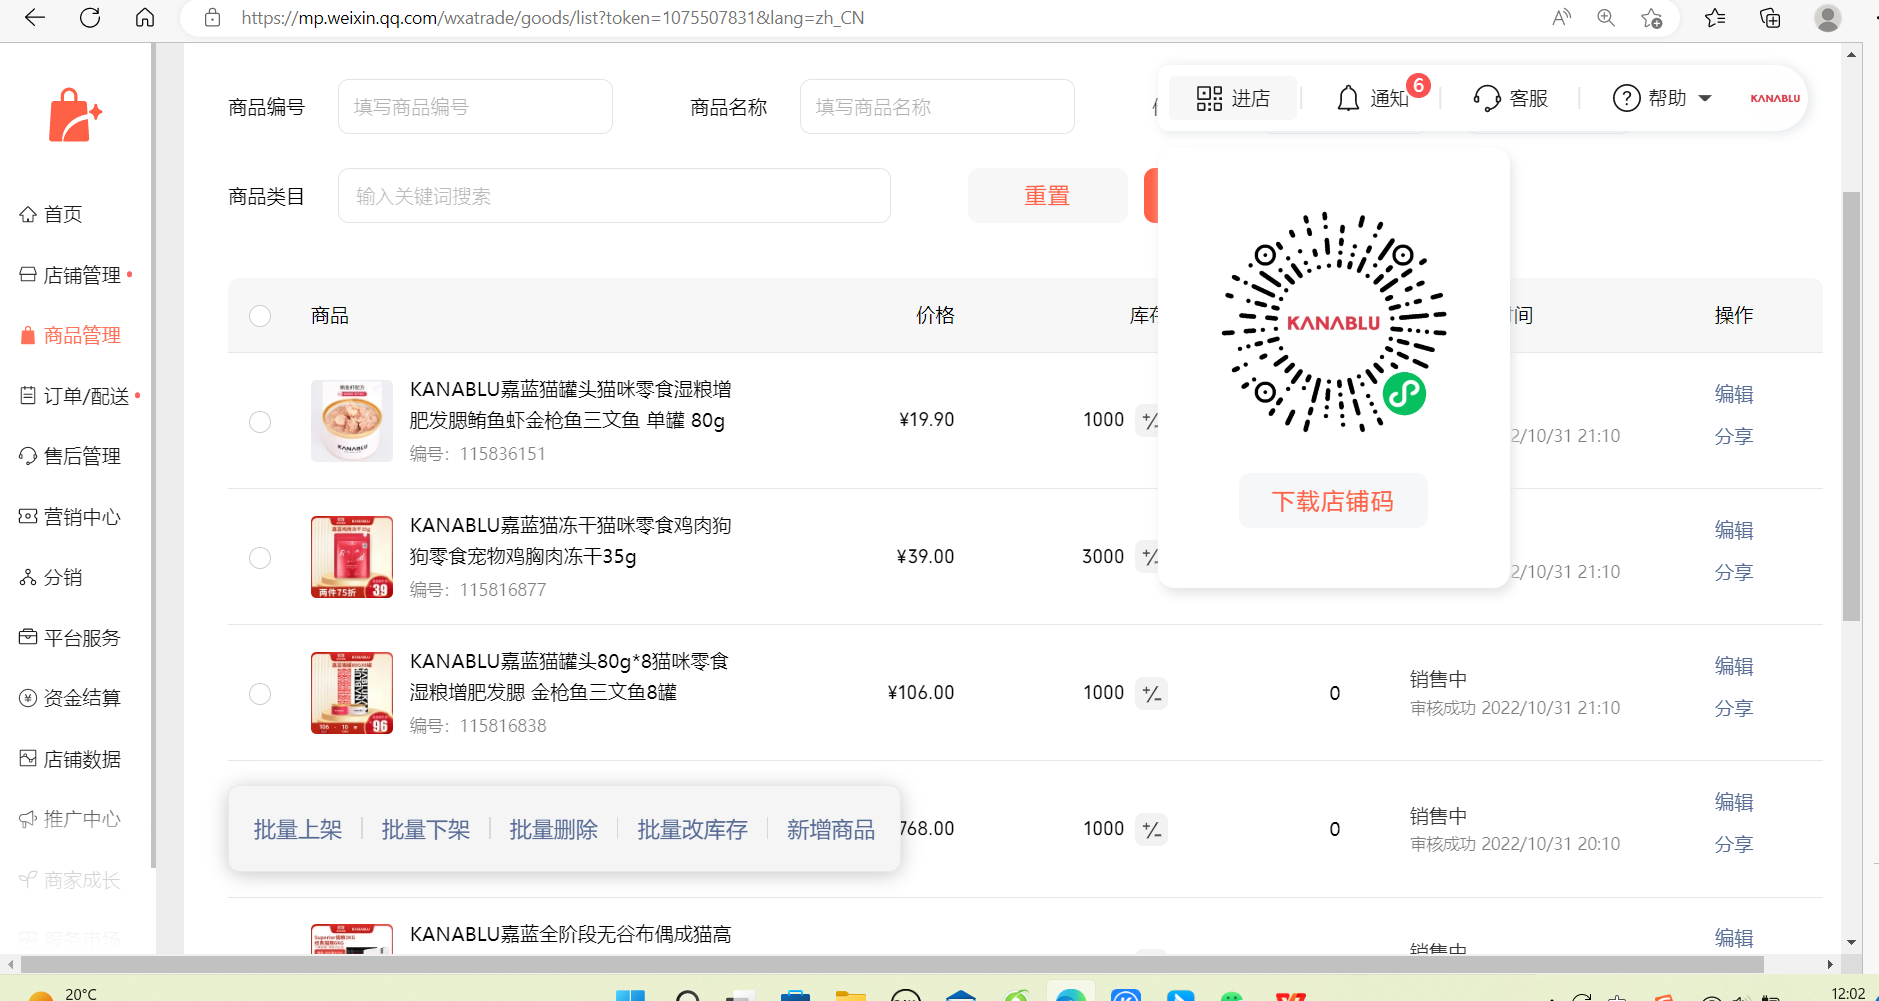The width and height of the screenshot is (1879, 1001).
Task: Expand the 帮助 help dropdown
Action: pos(1662,98)
